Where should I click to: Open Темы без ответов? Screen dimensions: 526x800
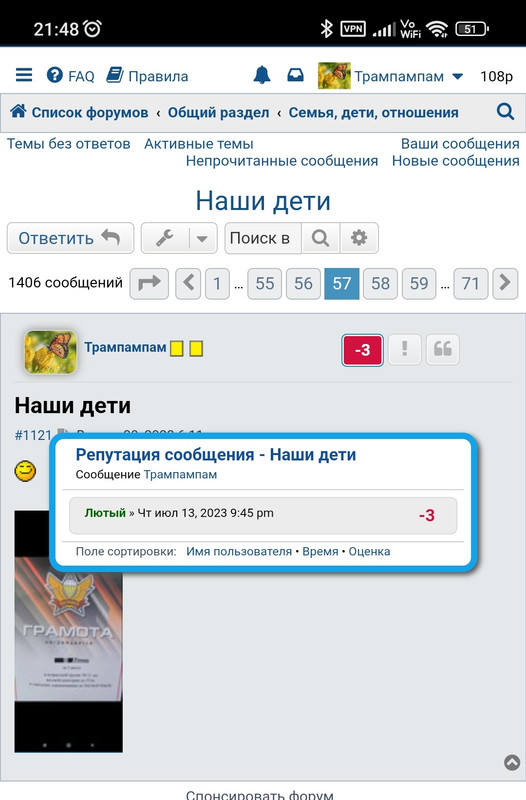point(68,144)
